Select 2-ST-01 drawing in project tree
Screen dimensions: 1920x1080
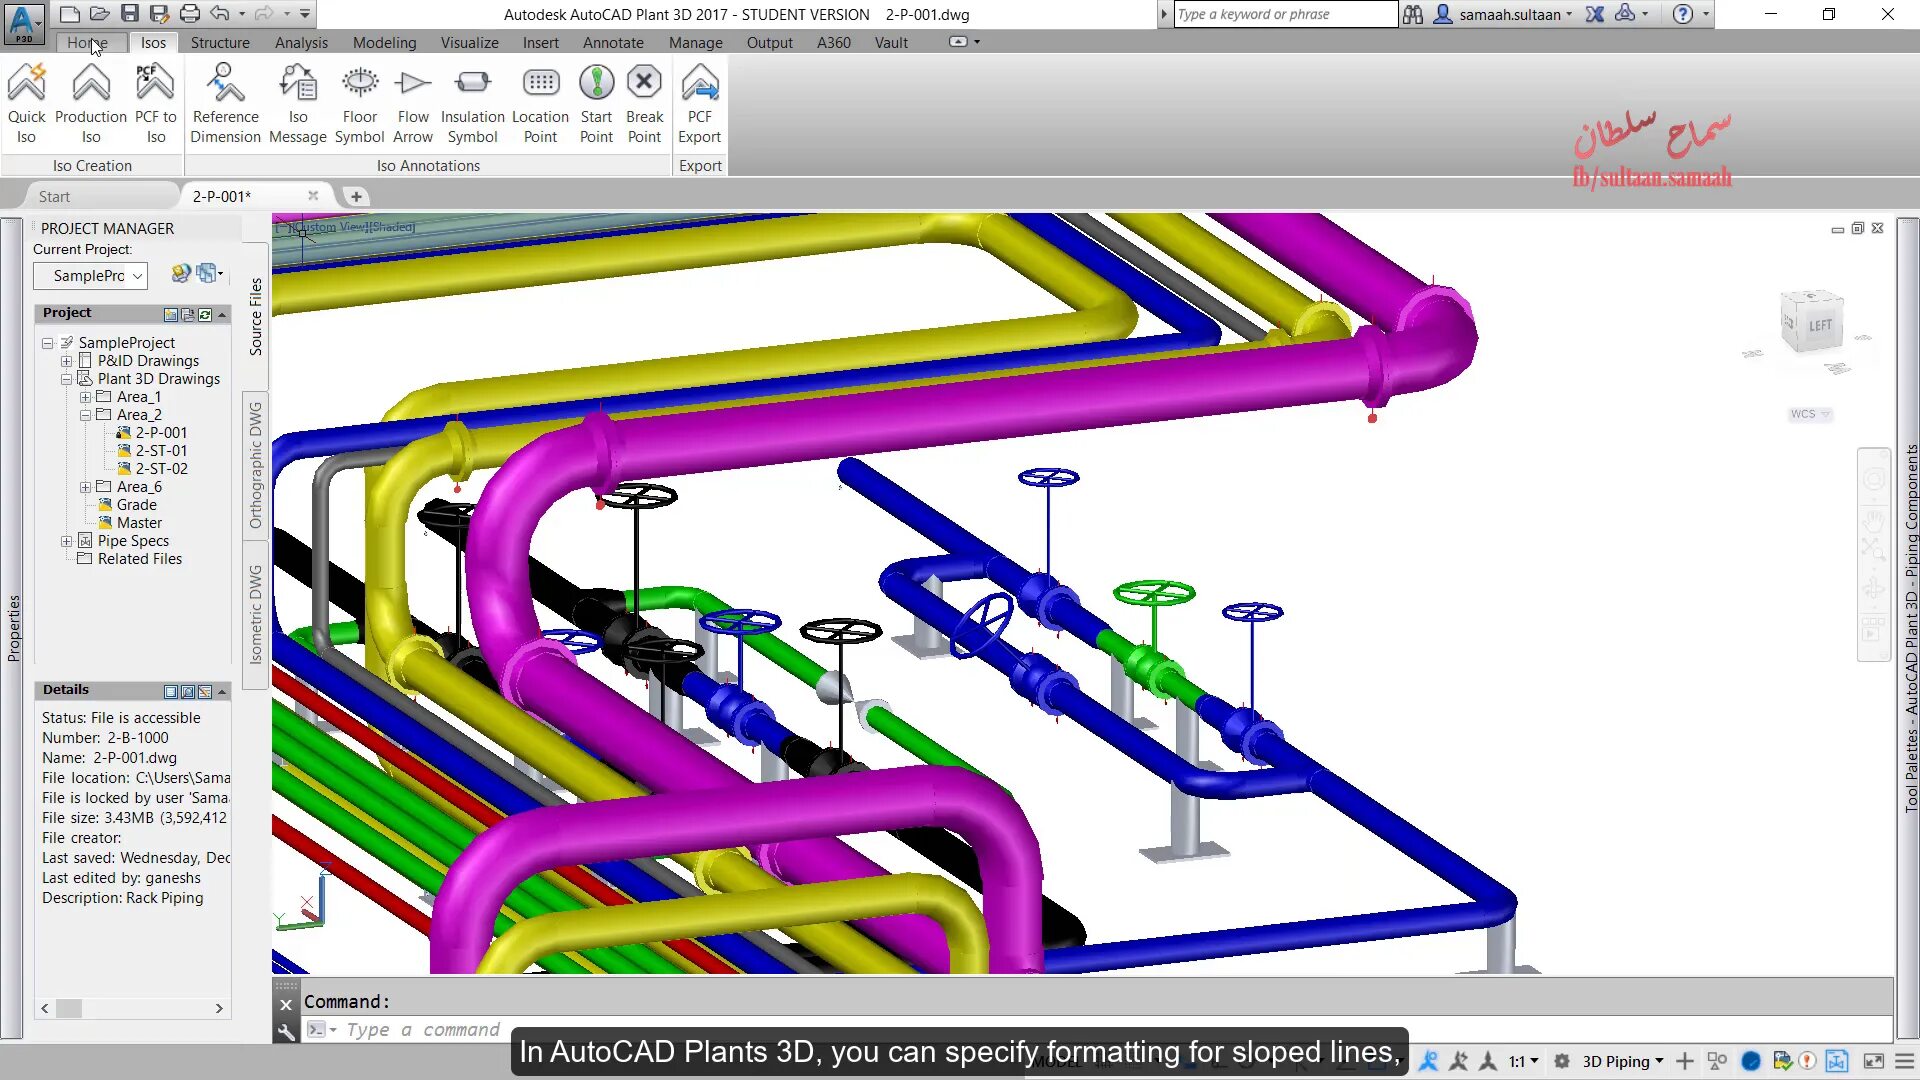pyautogui.click(x=161, y=451)
